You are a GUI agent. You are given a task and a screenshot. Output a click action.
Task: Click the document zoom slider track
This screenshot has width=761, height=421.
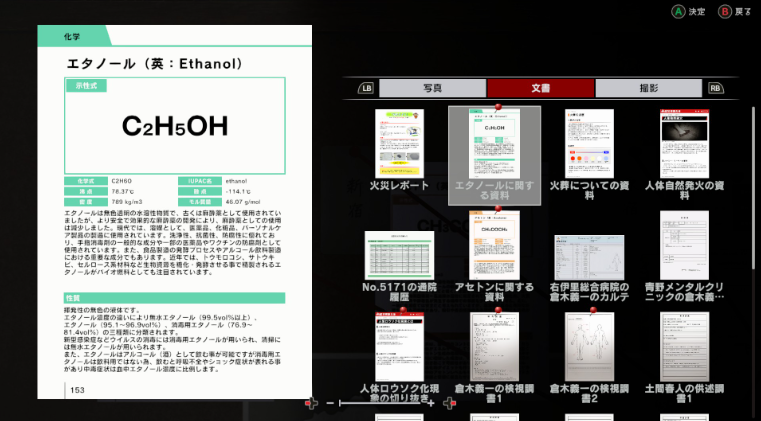[x=380, y=403]
